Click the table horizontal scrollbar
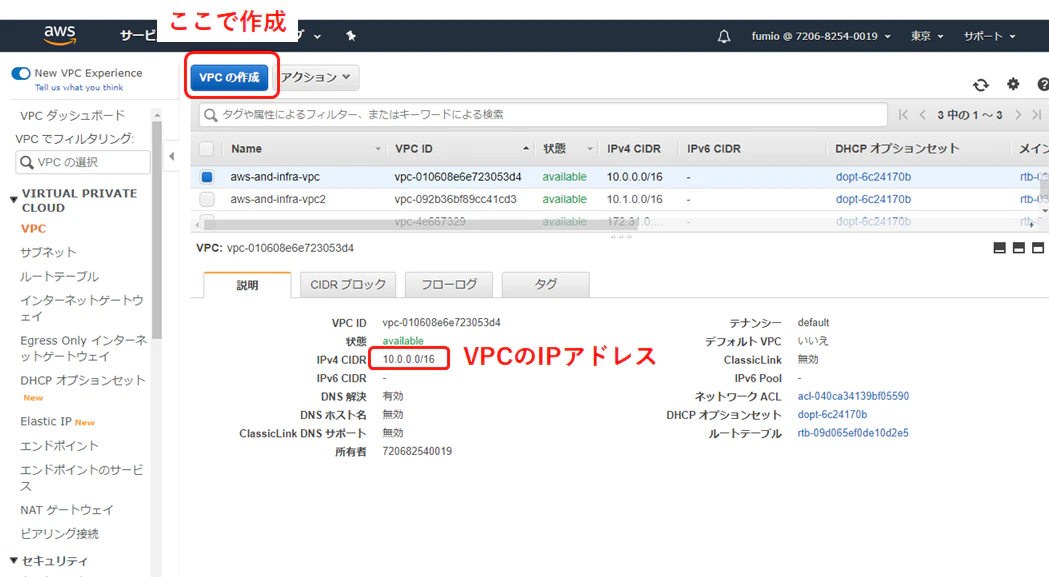 point(420,225)
